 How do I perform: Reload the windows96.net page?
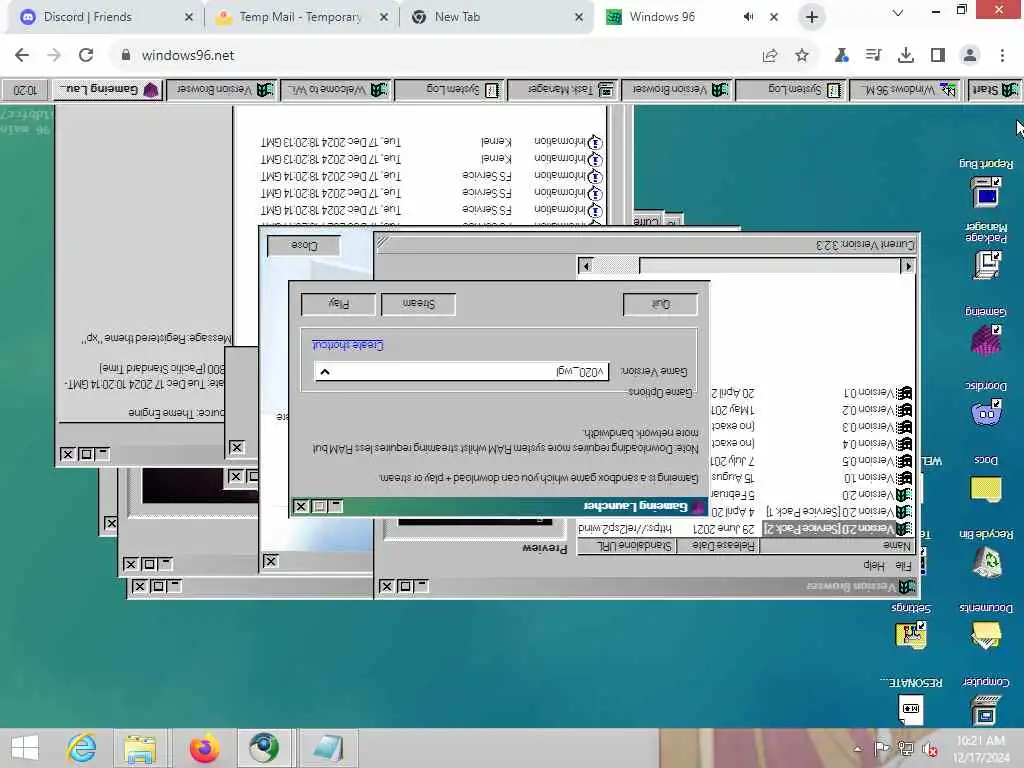[86, 56]
